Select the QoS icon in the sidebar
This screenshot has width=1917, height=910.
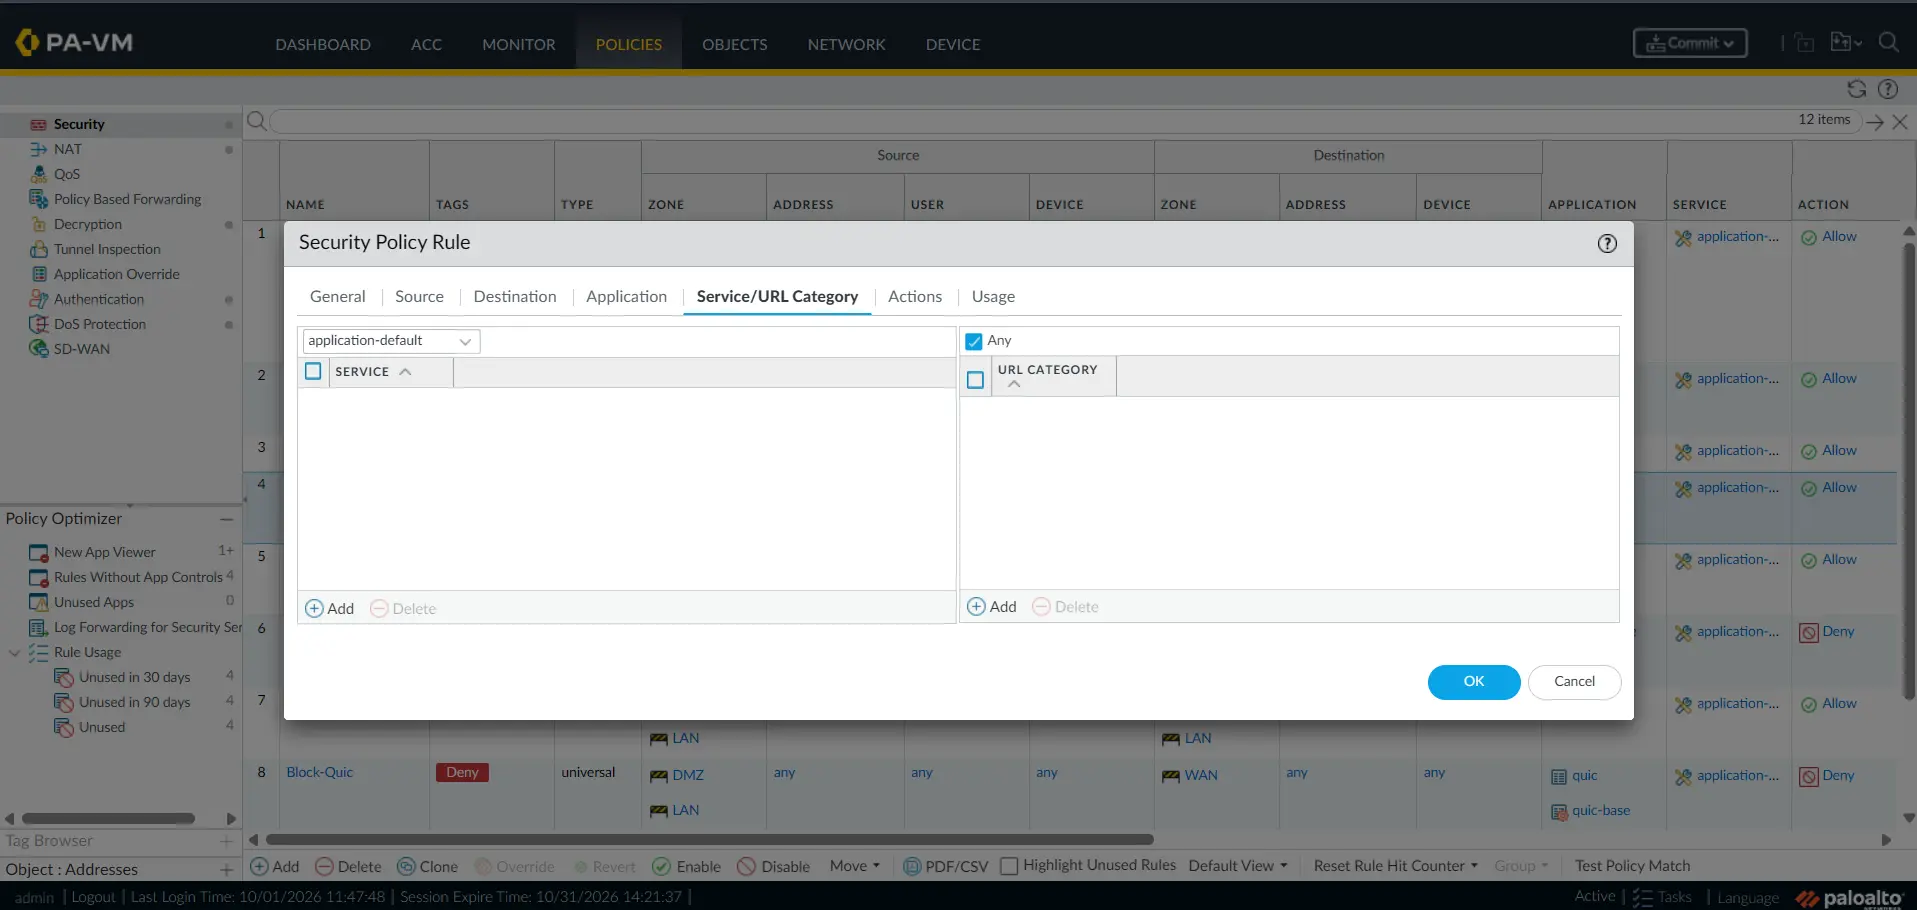tap(39, 174)
